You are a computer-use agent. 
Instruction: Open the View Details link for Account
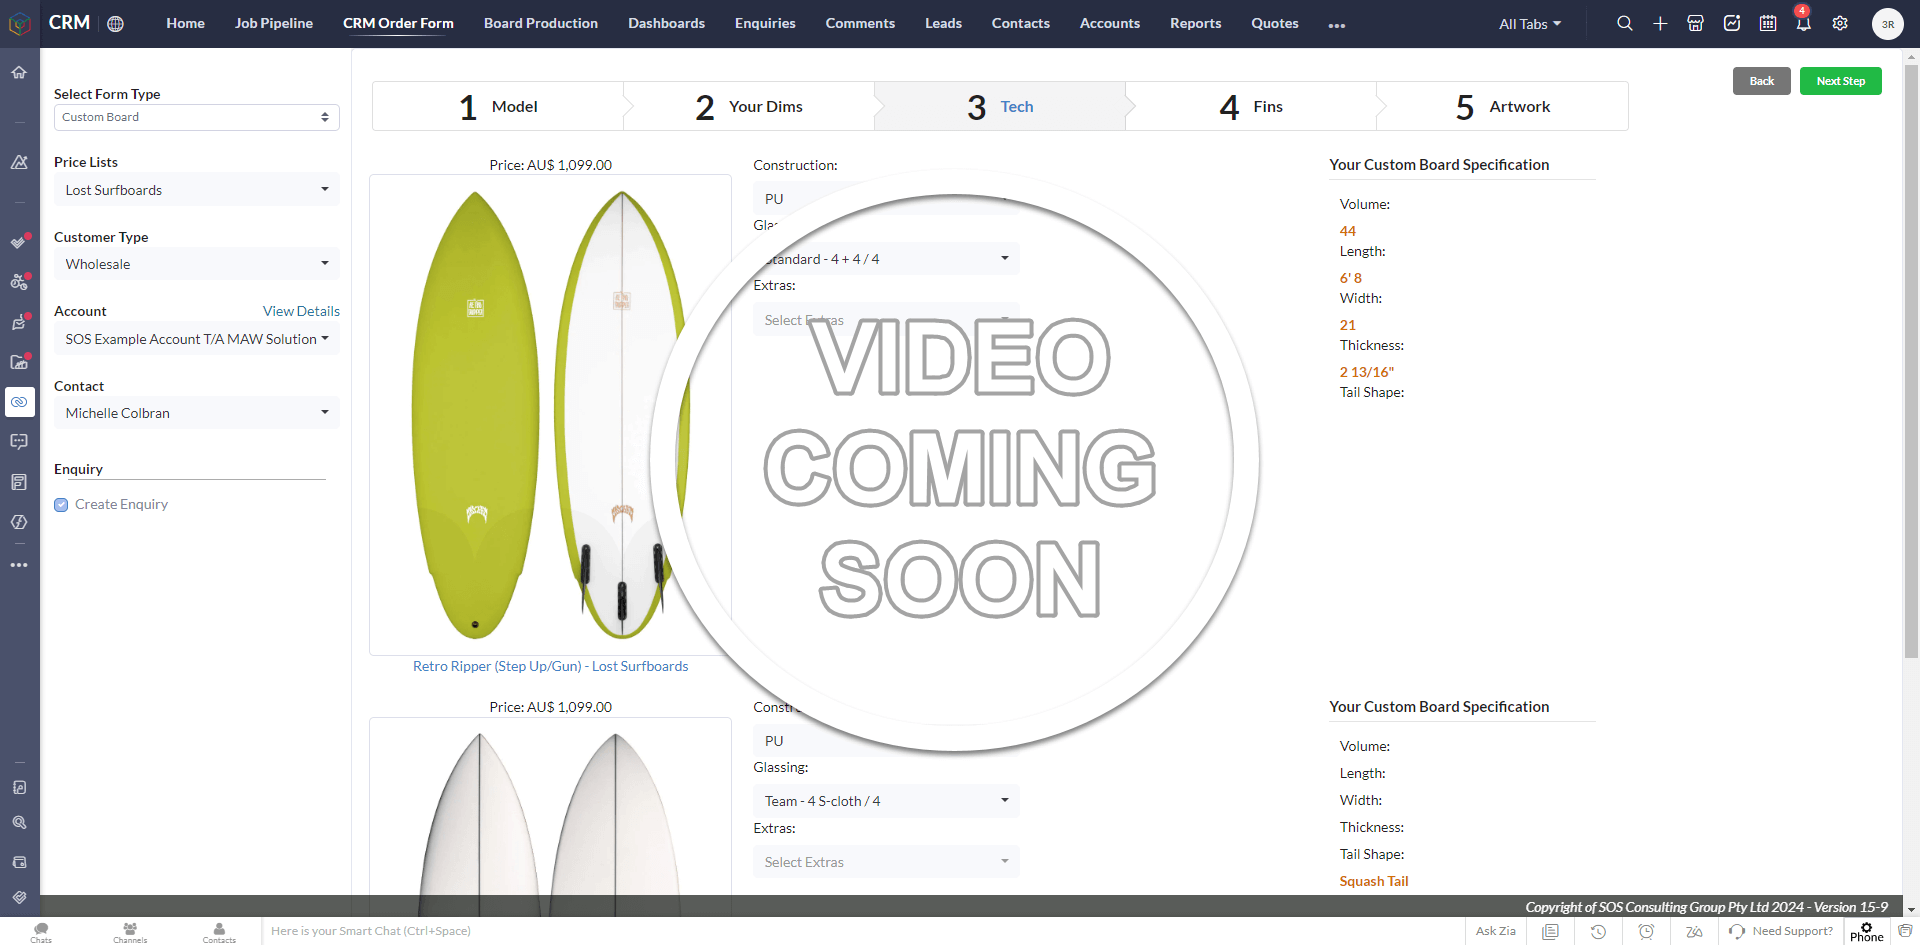pyautogui.click(x=301, y=311)
